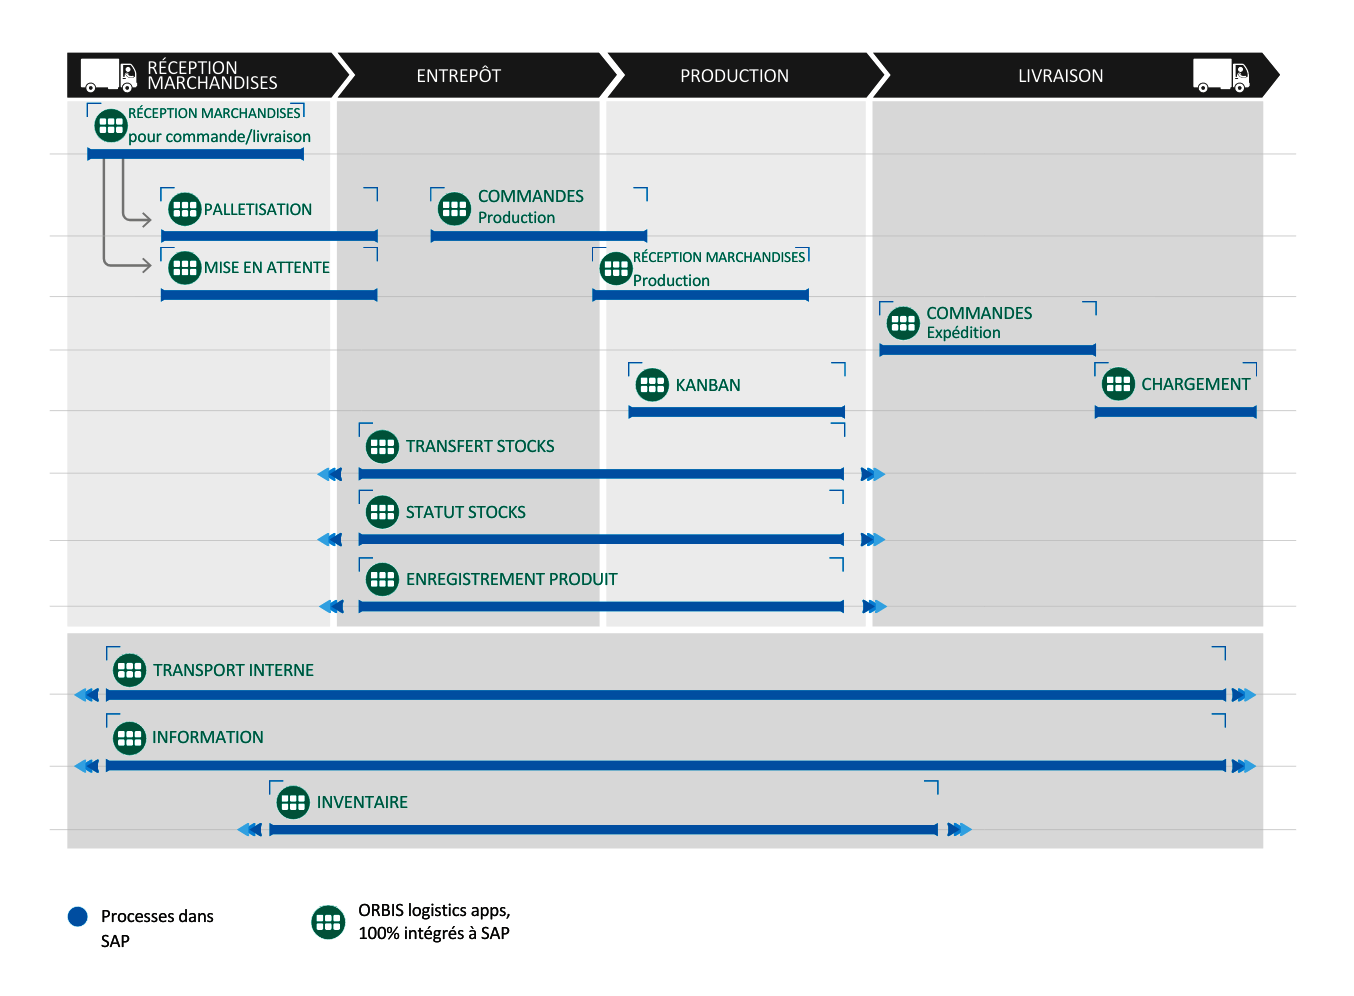Click the left arrows of Transfert Stocks bar
Screen dimensions: 1354x996
point(330,474)
